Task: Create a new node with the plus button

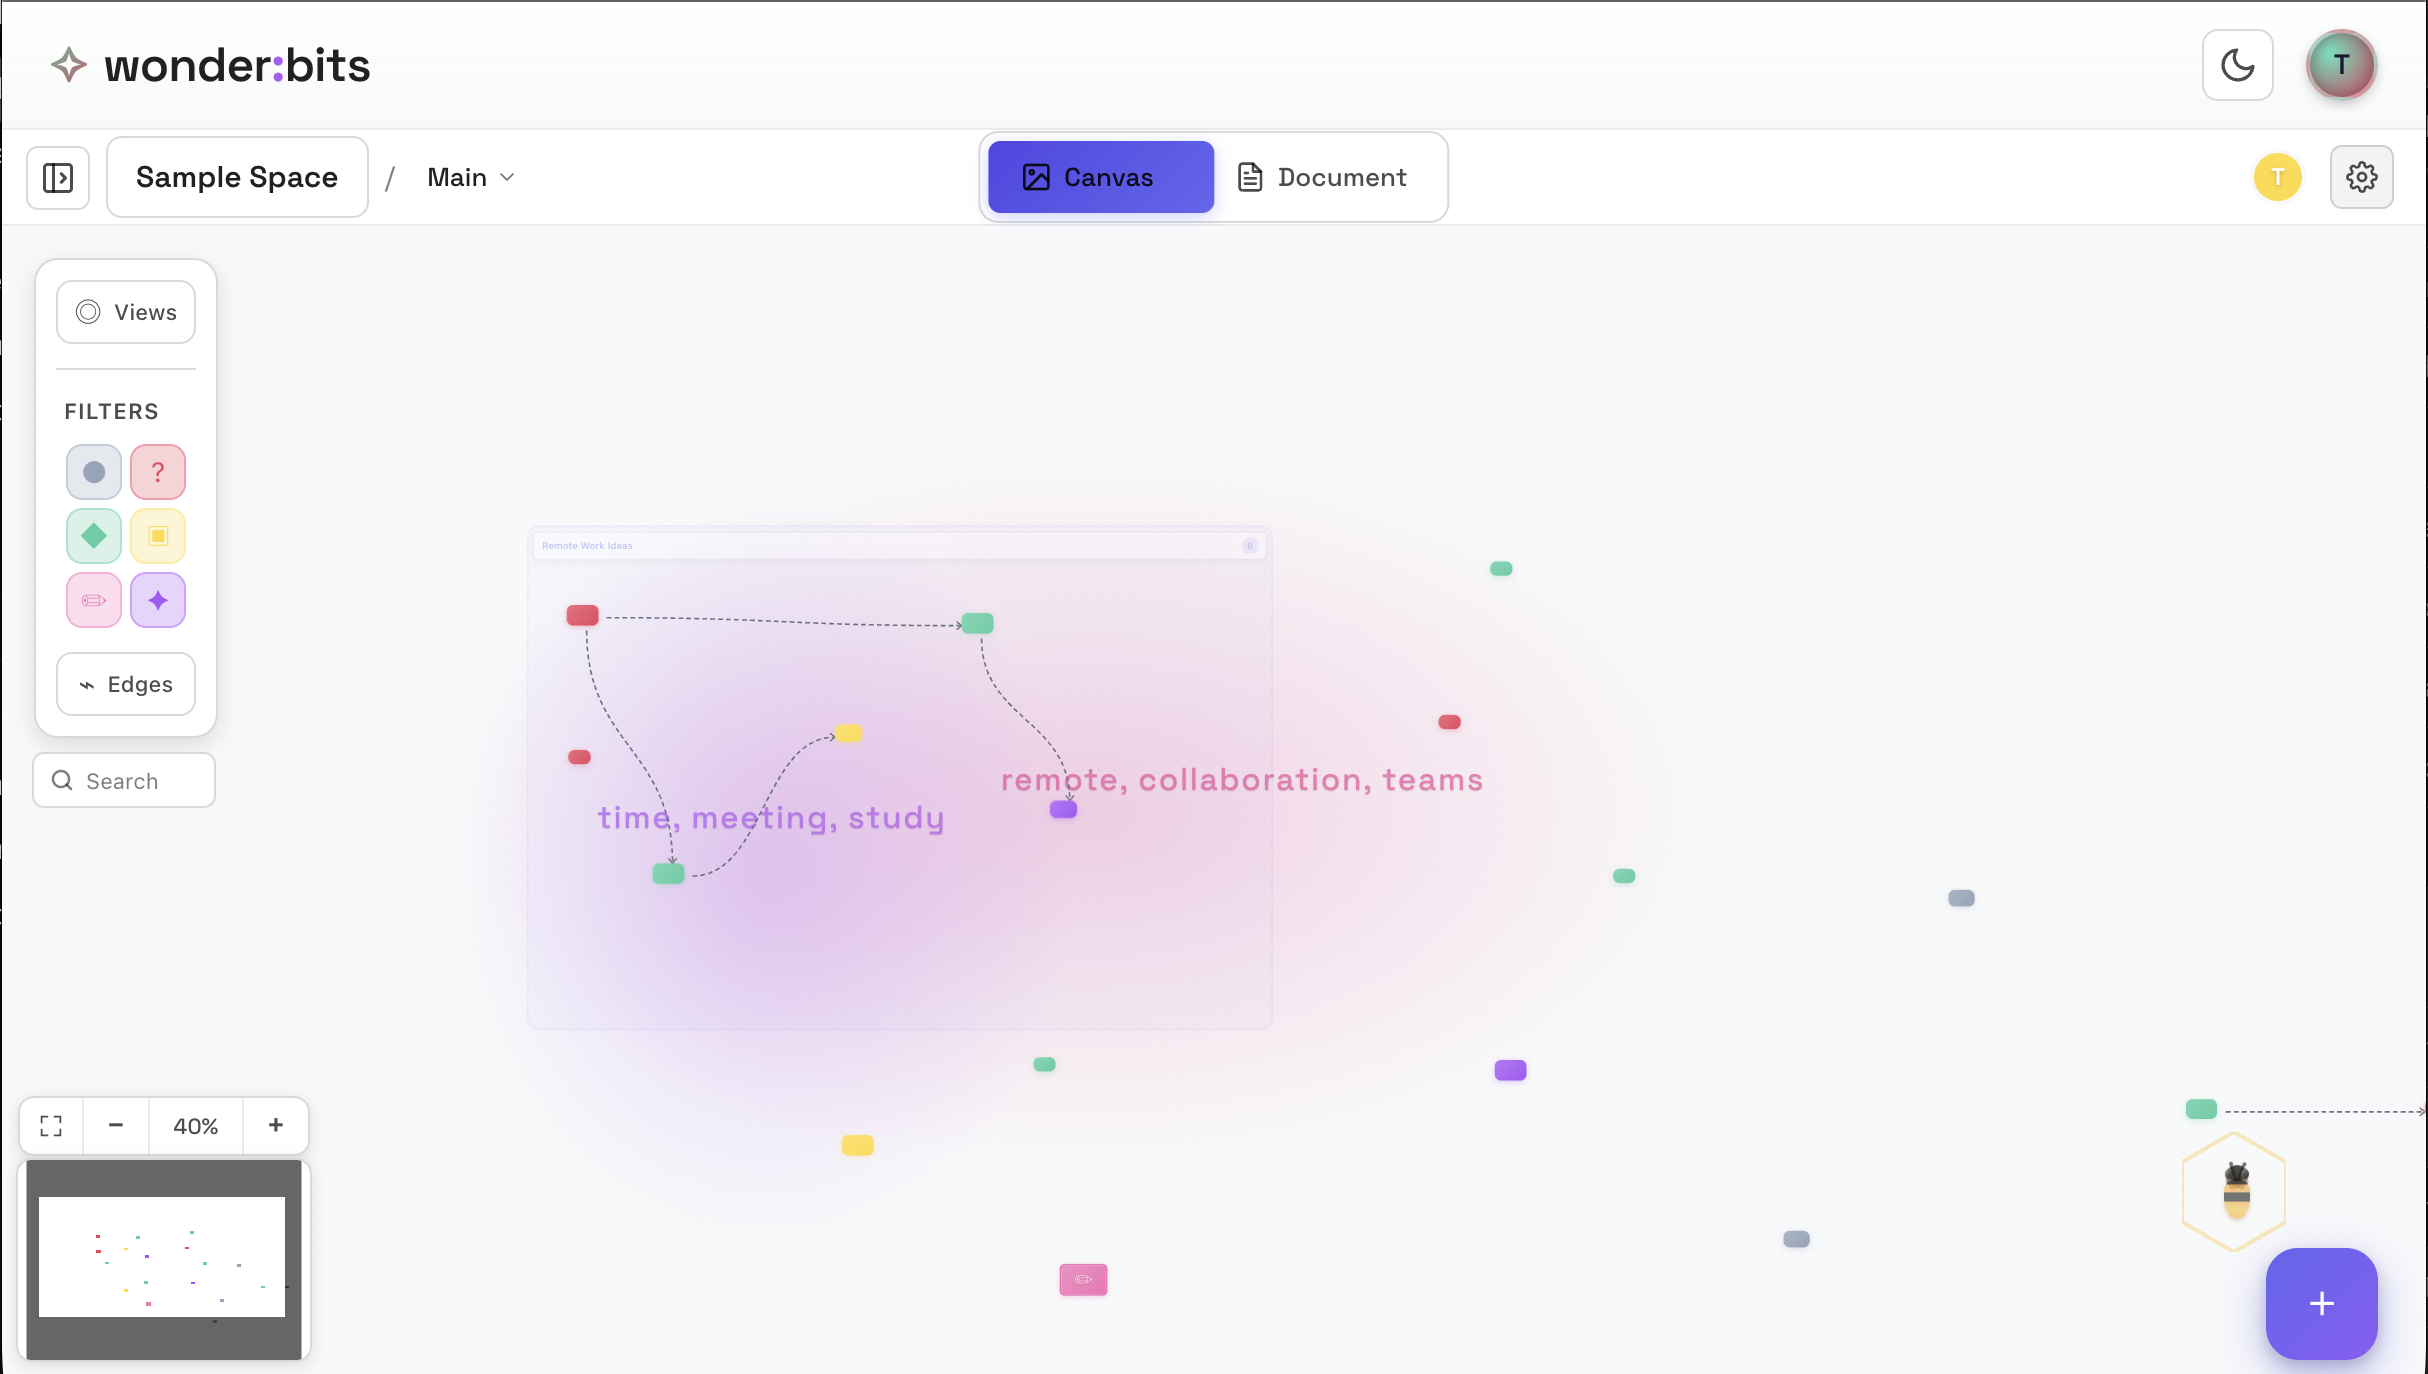Action: (2321, 1303)
